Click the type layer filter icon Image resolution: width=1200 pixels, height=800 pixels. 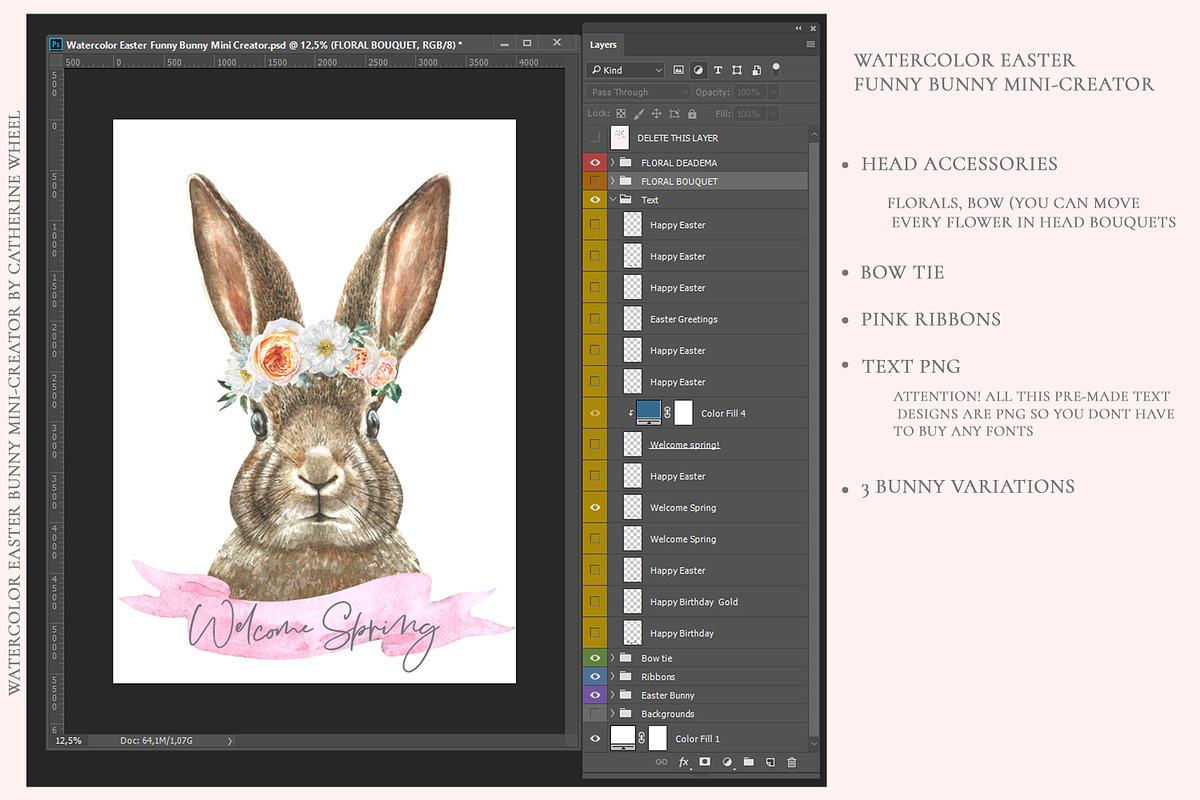coord(717,70)
